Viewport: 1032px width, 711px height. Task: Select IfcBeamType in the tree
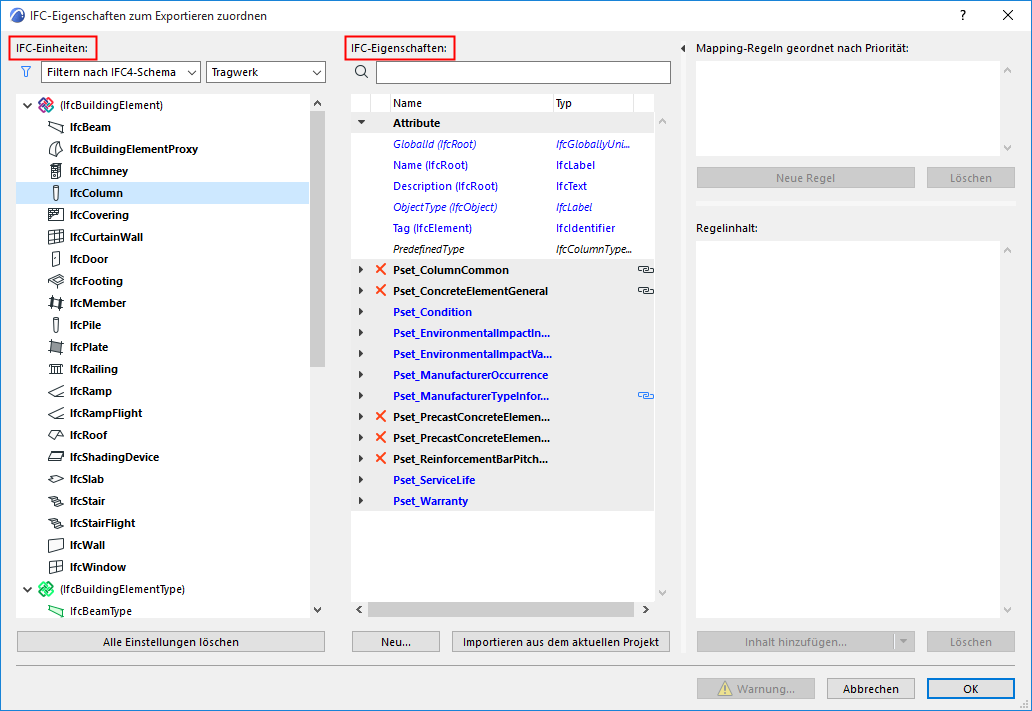click(x=101, y=611)
